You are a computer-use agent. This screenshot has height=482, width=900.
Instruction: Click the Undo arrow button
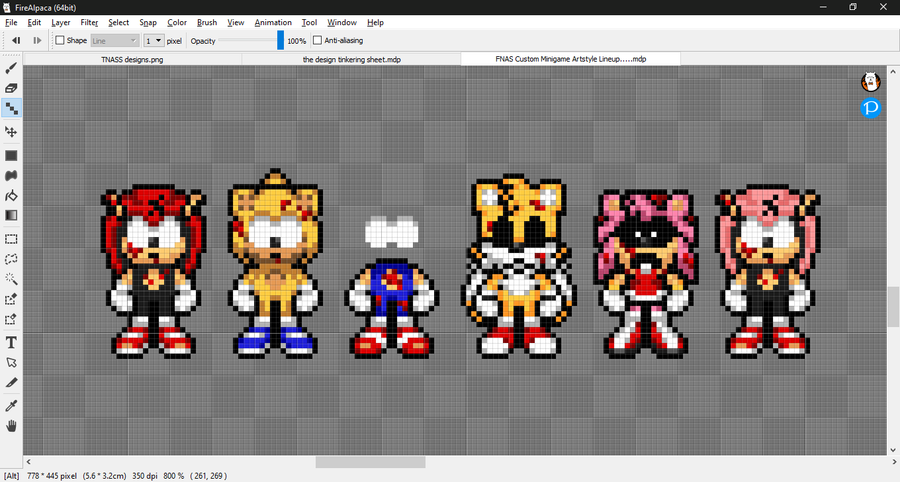pyautogui.click(x=16, y=40)
